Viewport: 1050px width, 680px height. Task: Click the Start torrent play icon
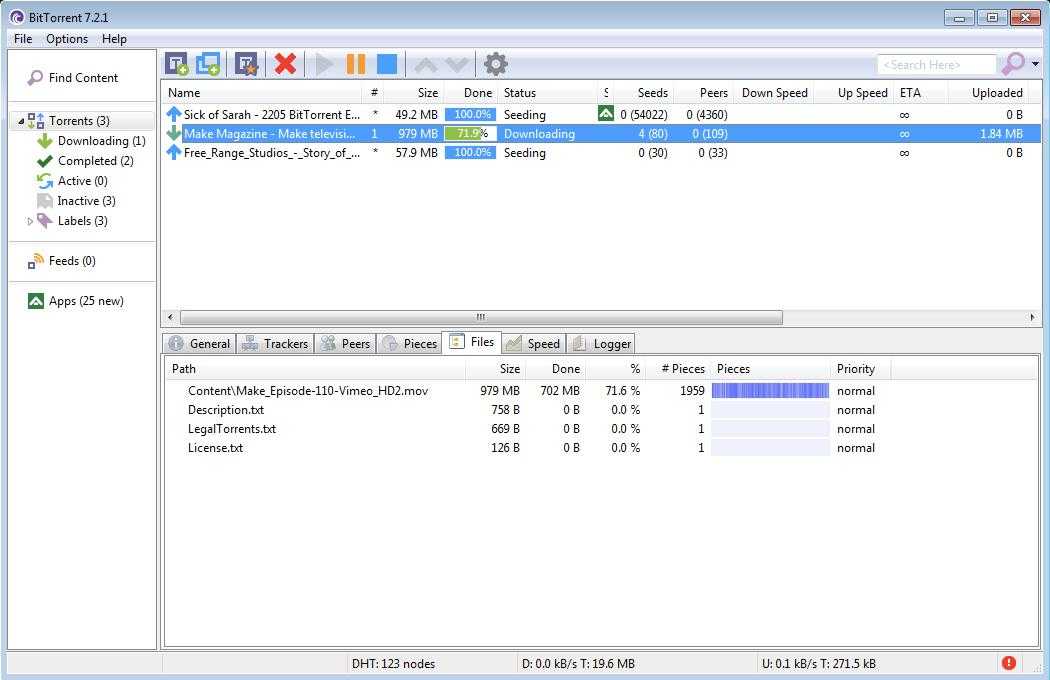[325, 64]
